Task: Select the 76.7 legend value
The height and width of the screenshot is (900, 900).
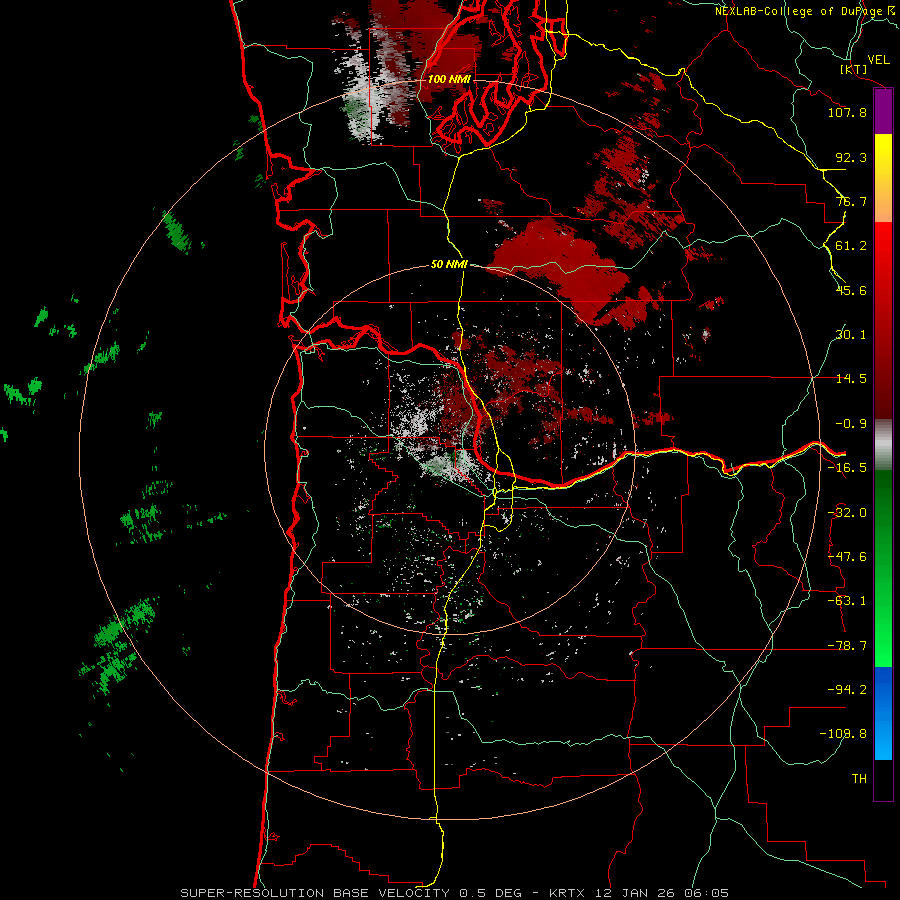Action: click(x=851, y=201)
